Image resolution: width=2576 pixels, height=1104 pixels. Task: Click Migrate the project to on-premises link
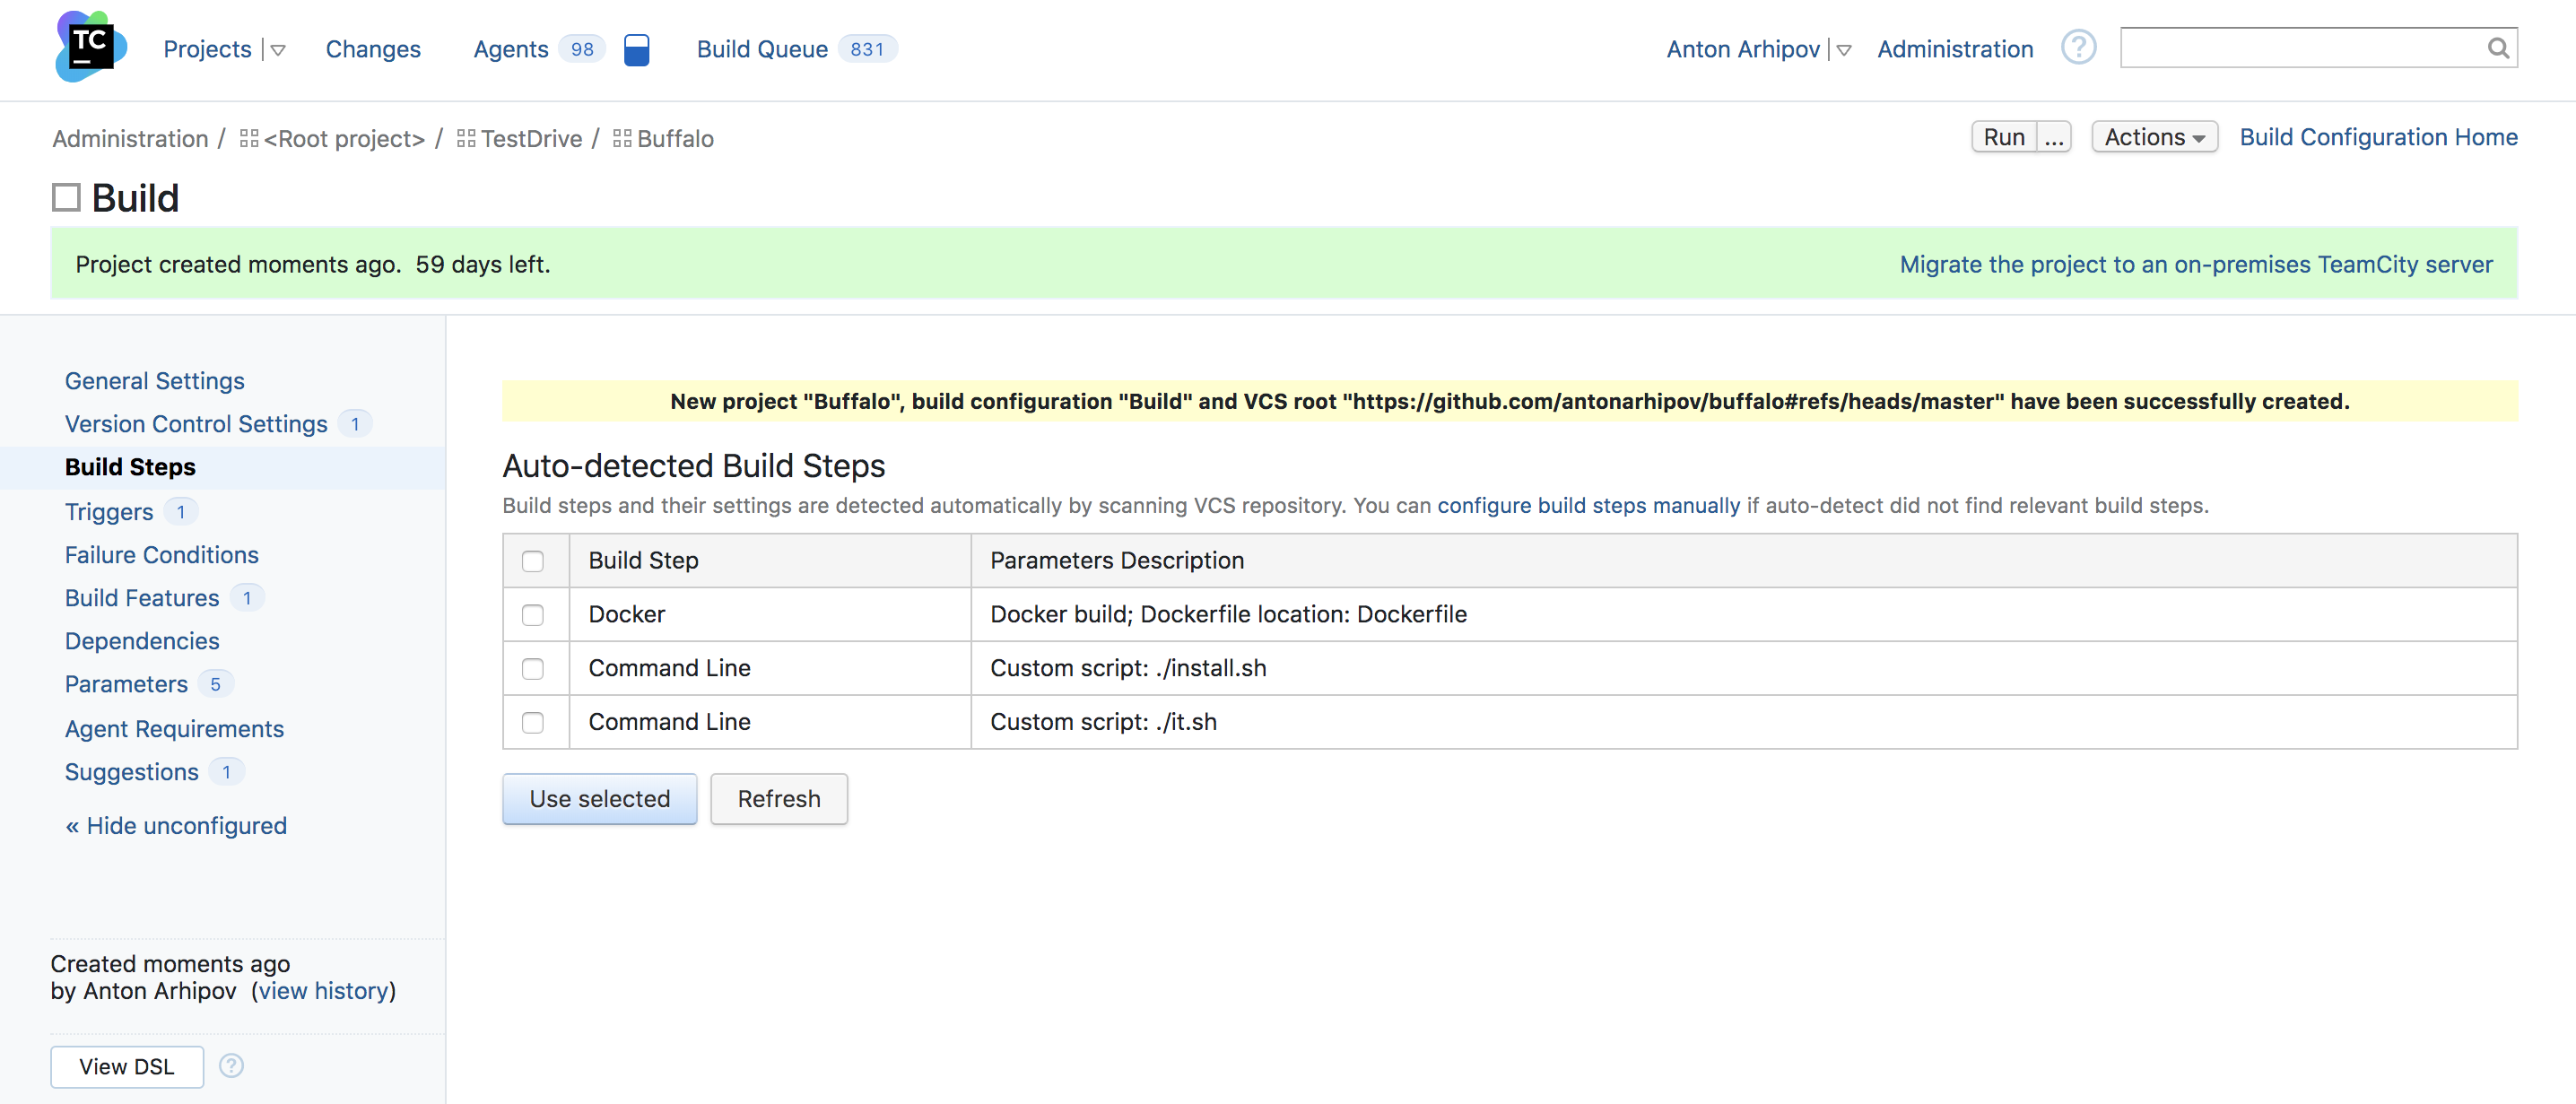(x=2196, y=264)
